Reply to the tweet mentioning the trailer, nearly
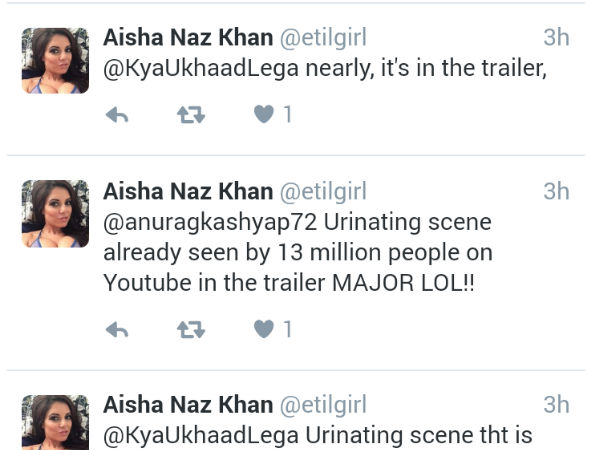This screenshot has height=450, width=600. click(x=117, y=116)
